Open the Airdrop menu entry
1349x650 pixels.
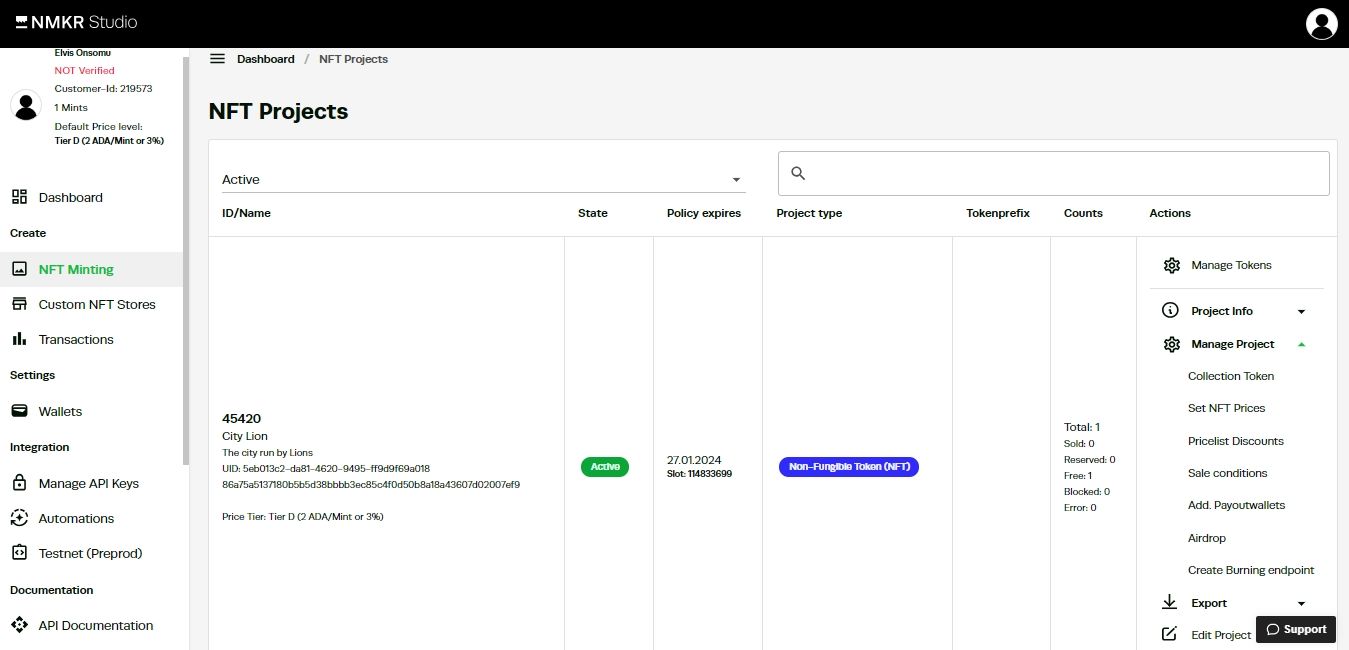click(1206, 538)
